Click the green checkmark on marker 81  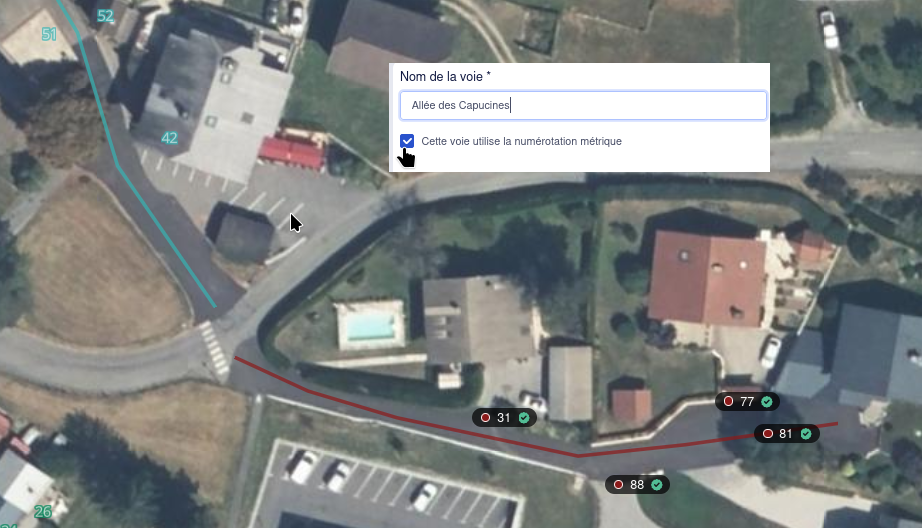click(x=806, y=433)
